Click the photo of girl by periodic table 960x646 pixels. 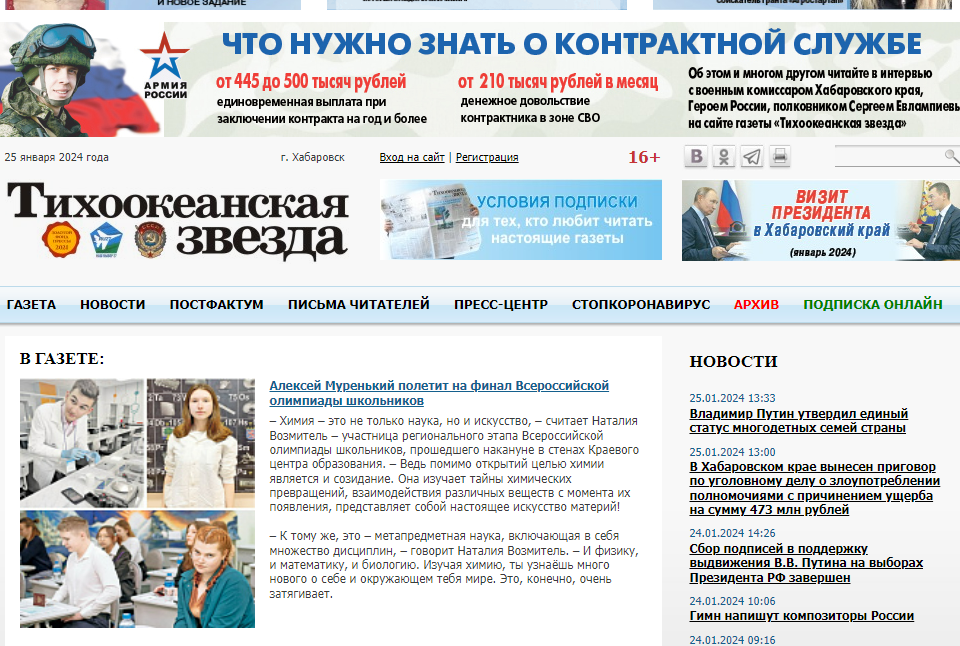point(201,443)
